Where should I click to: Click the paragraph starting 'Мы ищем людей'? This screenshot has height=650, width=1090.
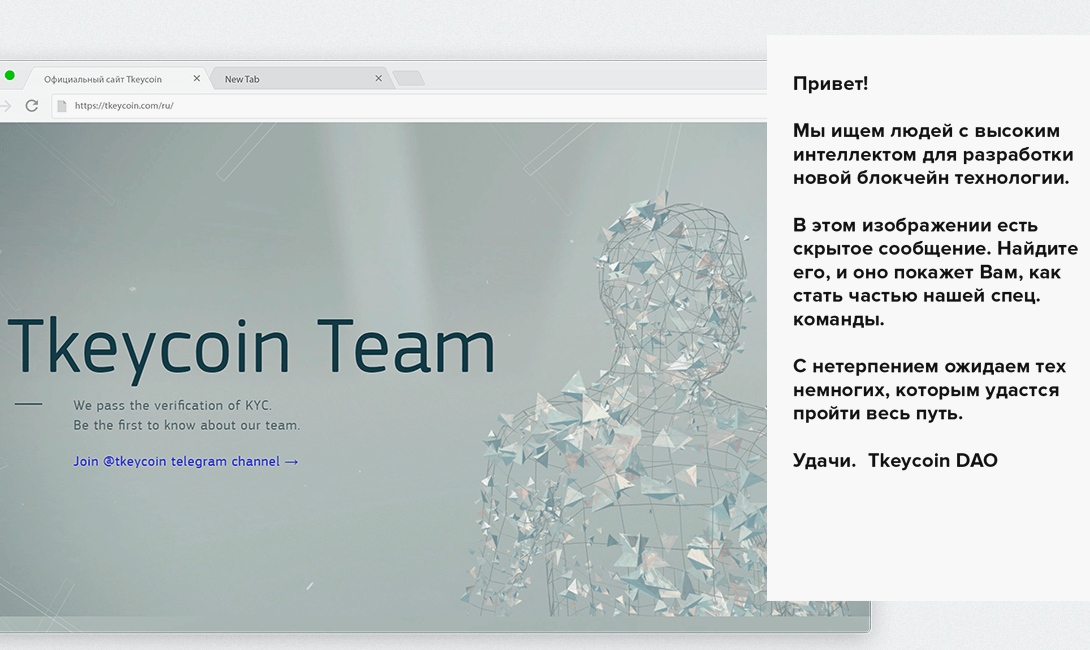(x=933, y=154)
